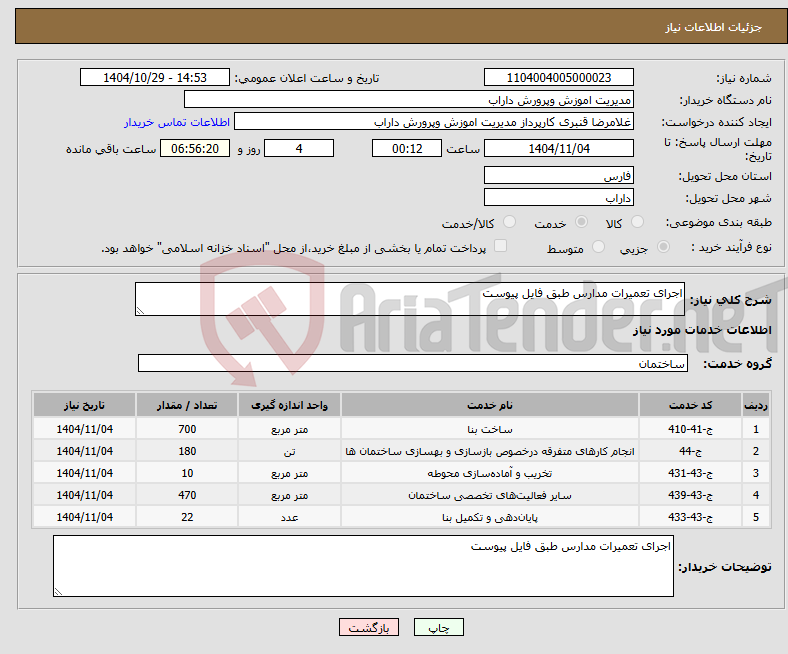Select the جزیی purchase type radio
The width and height of the screenshot is (788, 654).
[x=663, y=247]
